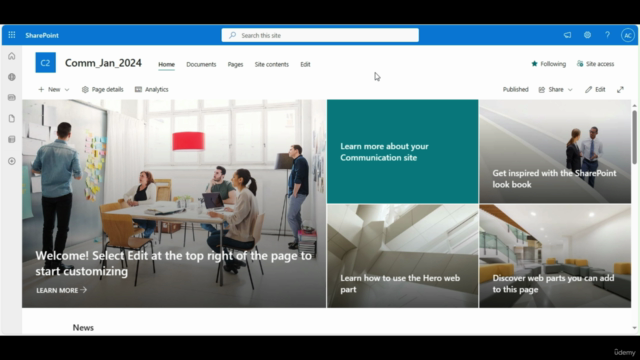Open the News icon in left rail
Viewport: 640px width, 360px height.
pos(12,98)
